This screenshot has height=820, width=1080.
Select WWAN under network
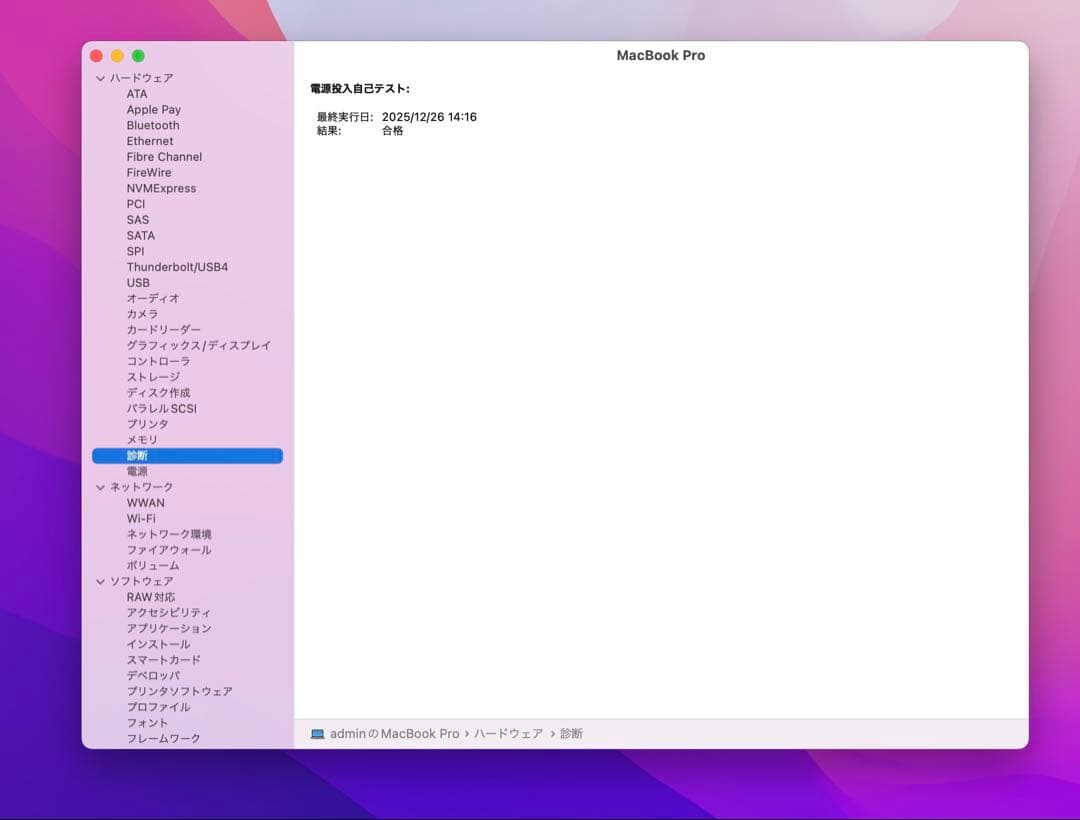pyautogui.click(x=145, y=503)
